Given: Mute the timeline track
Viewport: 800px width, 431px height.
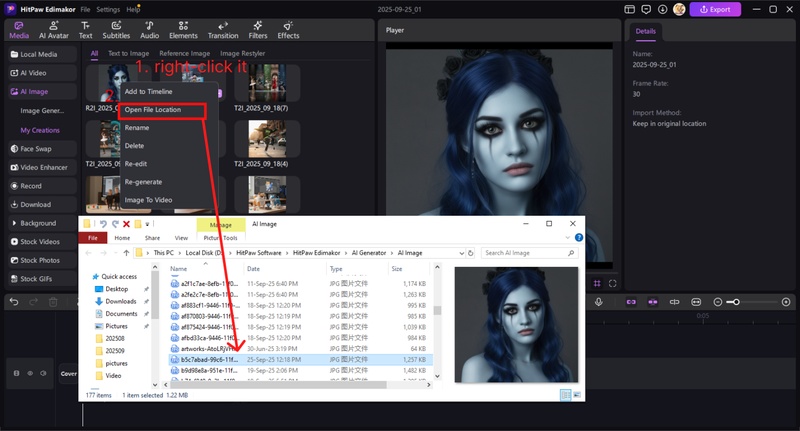Looking at the screenshot, I should pos(43,373).
